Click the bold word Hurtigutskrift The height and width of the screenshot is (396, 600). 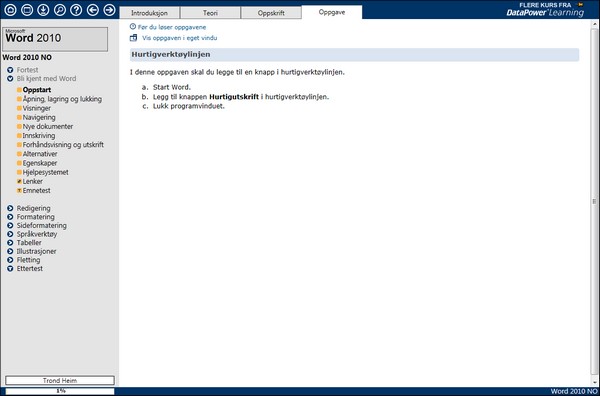pyautogui.click(x=234, y=97)
